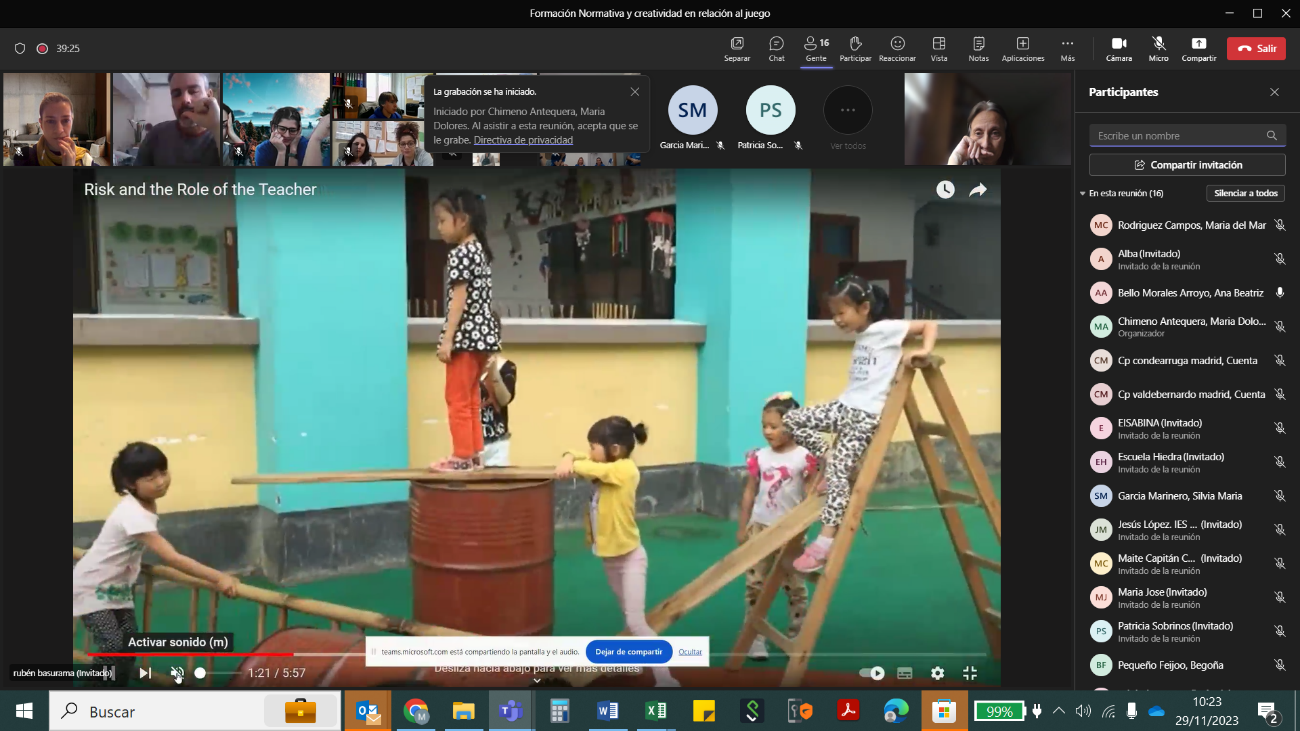Click Ver todos participants overflow

pyautogui.click(x=847, y=112)
